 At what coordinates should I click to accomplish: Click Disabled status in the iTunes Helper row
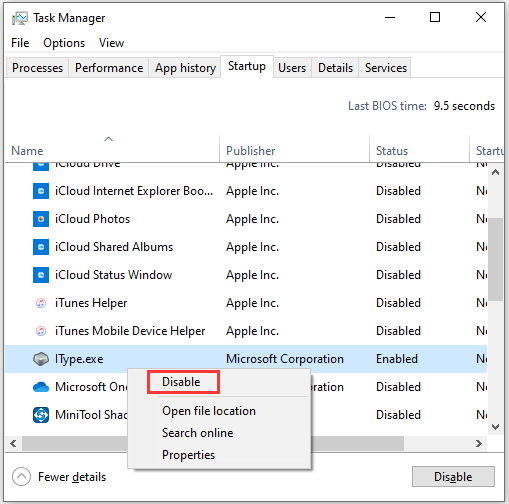398,303
